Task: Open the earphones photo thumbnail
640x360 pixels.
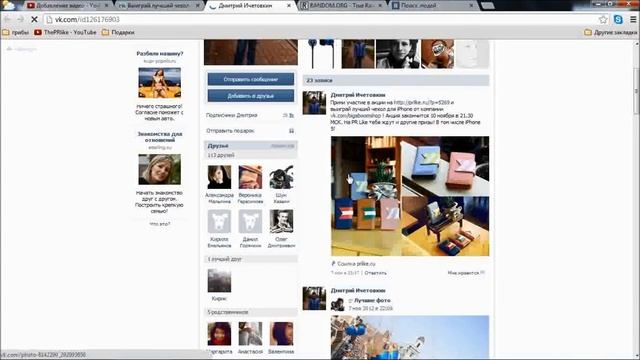Action: click(322, 53)
